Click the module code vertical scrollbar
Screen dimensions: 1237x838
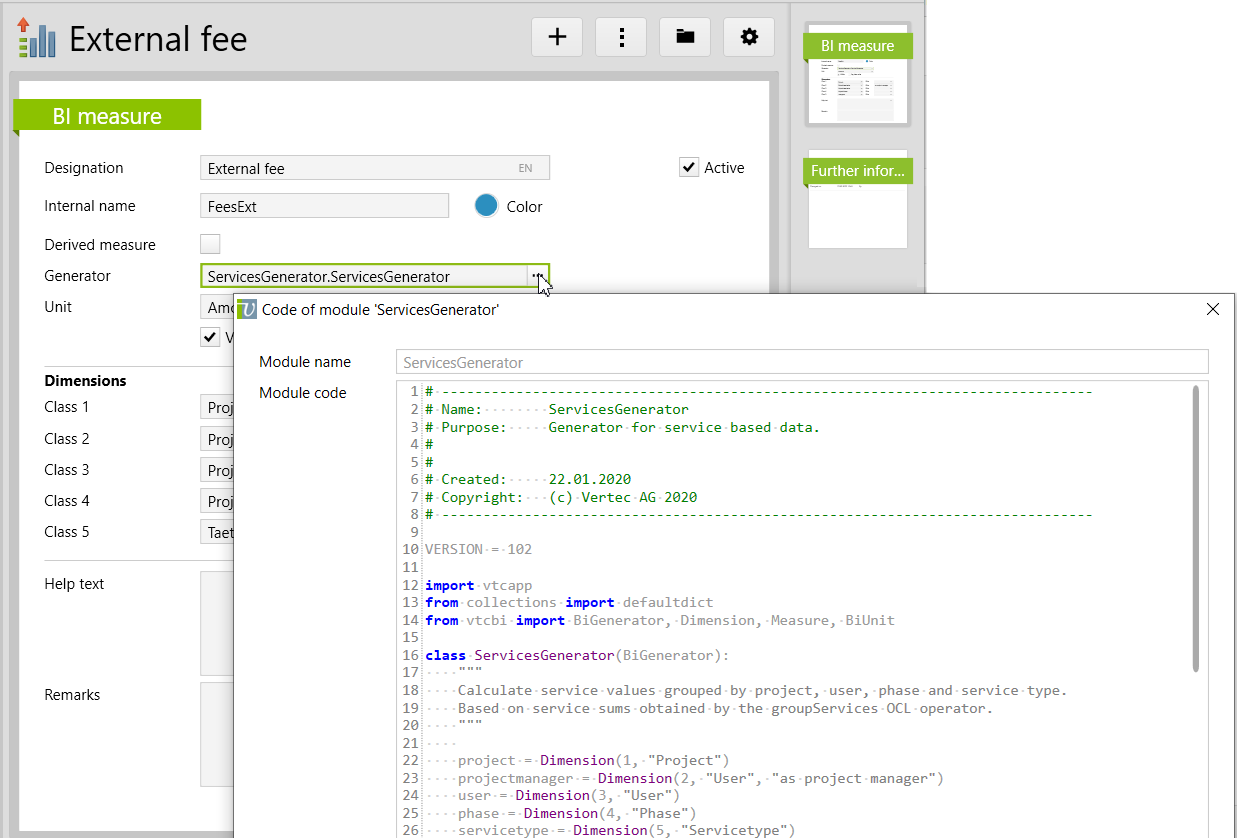tap(1195, 530)
